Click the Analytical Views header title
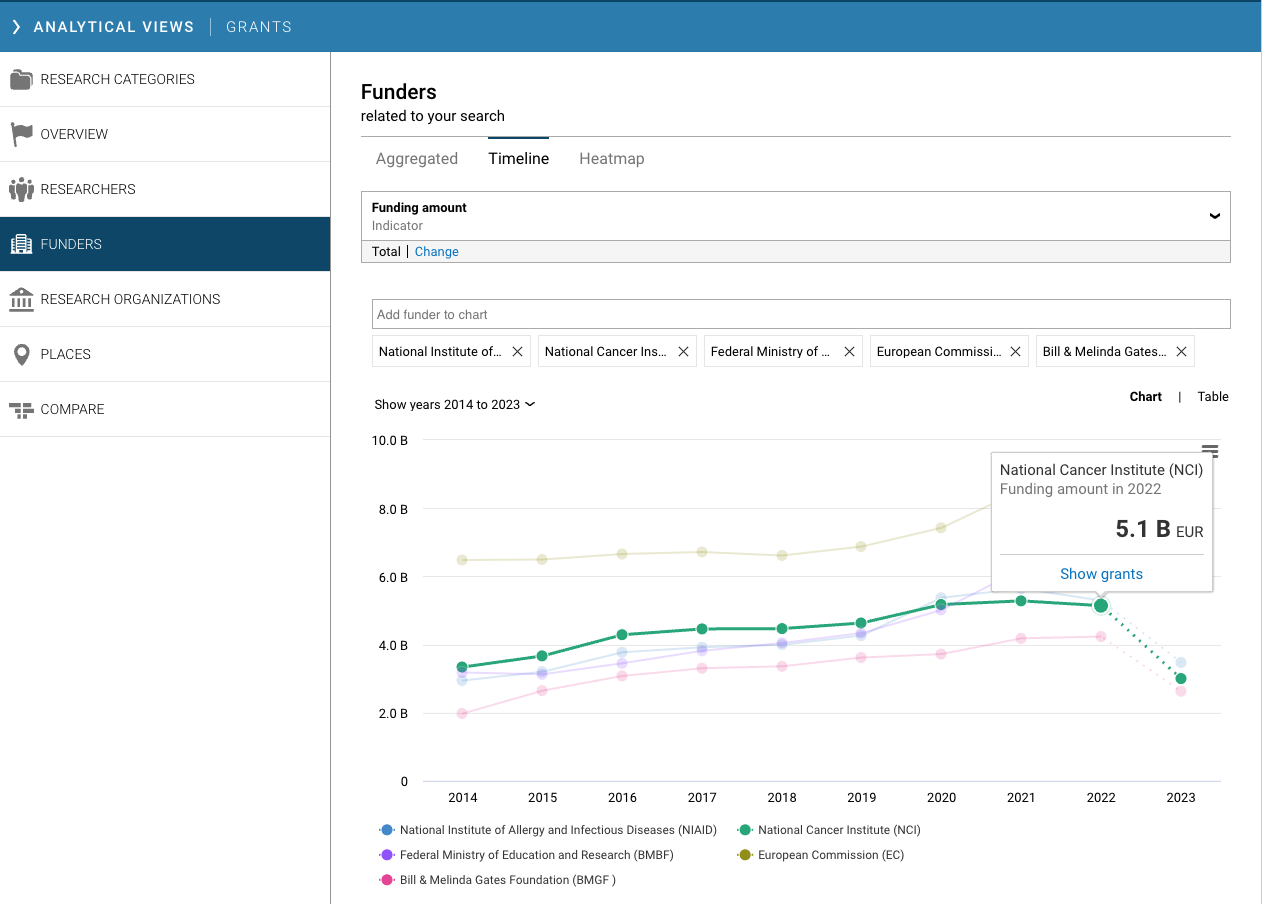This screenshot has height=904, width=1262. click(x=114, y=27)
